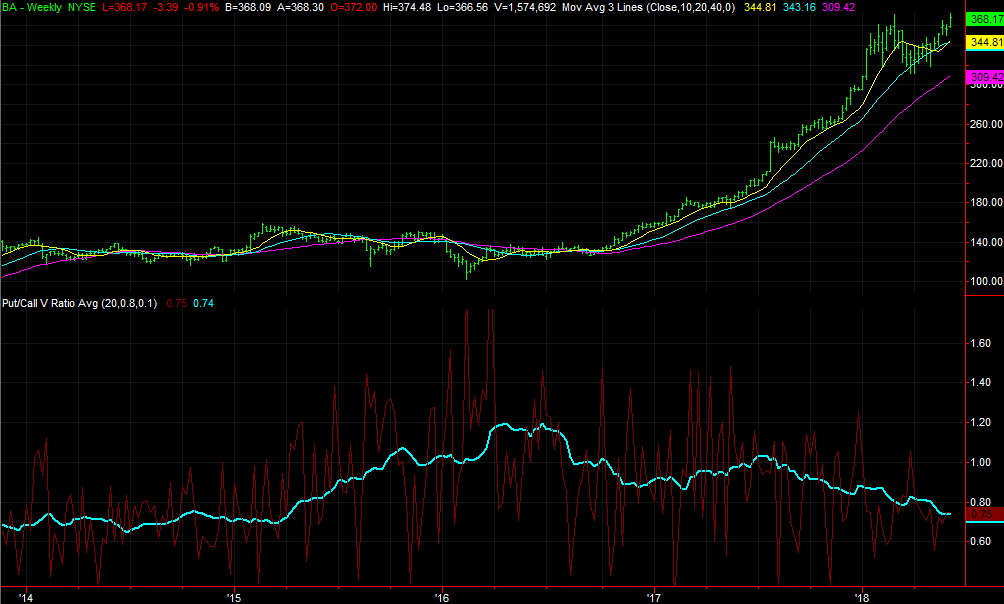Click the -3.39 price change value

tap(166, 8)
